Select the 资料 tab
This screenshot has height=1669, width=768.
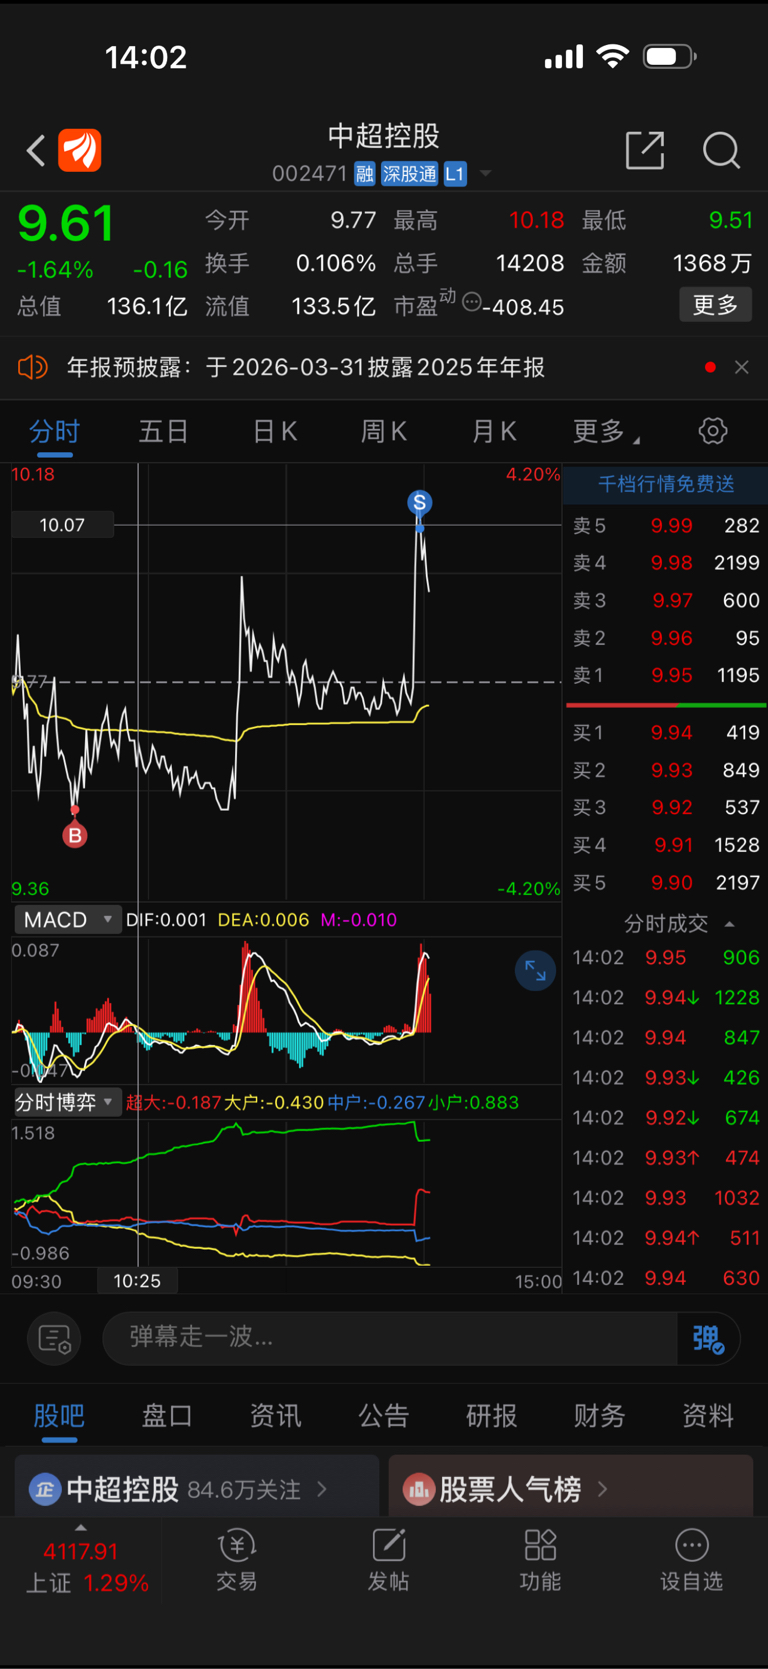(x=707, y=1415)
